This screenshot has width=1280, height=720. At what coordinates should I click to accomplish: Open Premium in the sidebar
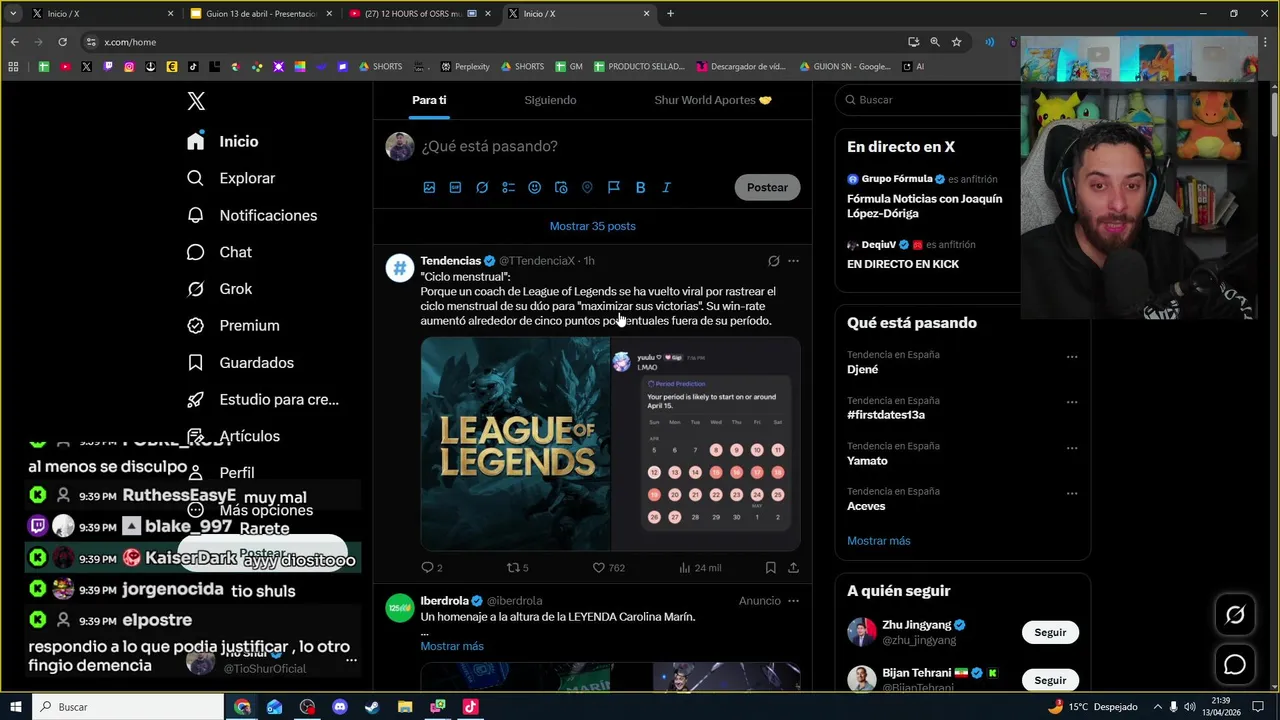[233, 325]
